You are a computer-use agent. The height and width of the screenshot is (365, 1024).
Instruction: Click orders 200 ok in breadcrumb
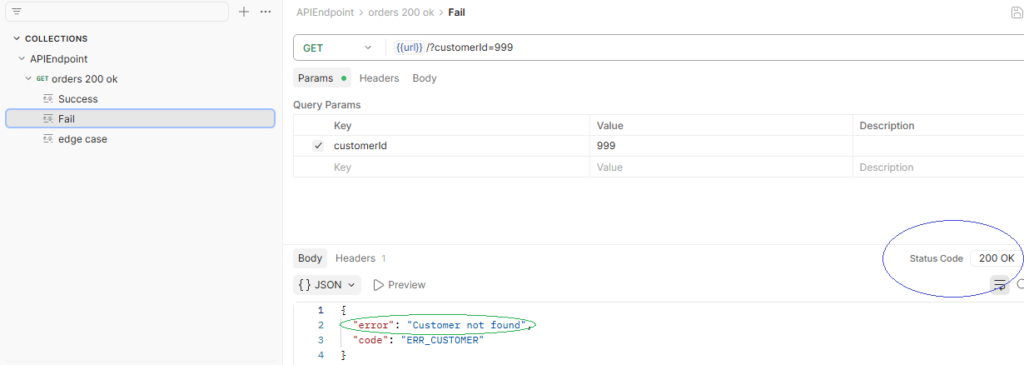click(401, 12)
